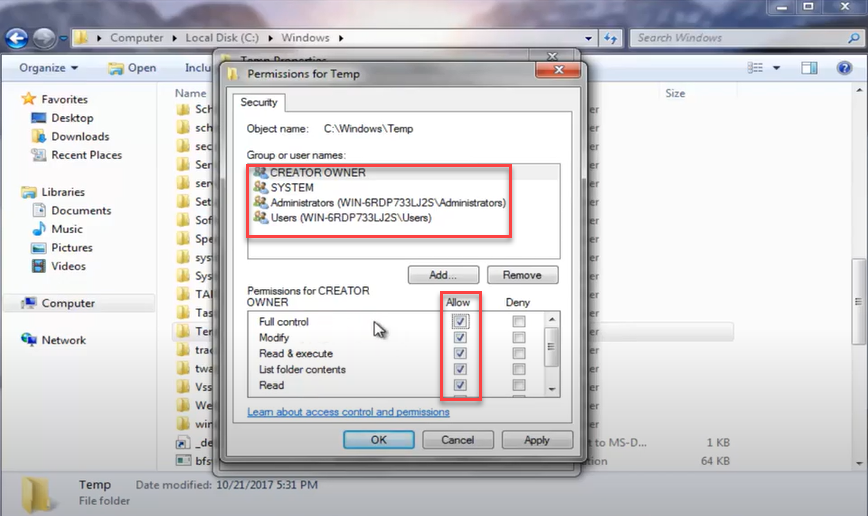Select SYSTEM in group or user names
This screenshot has height=516, width=868.
[291, 188]
